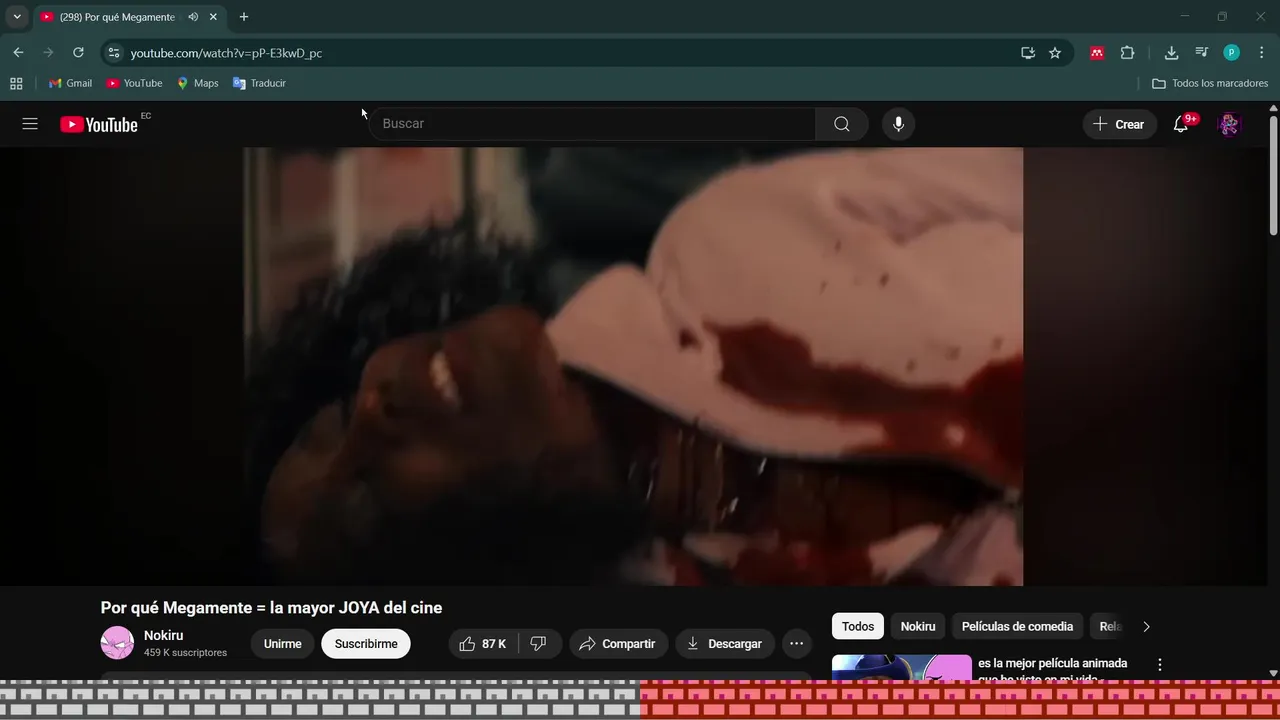The width and height of the screenshot is (1280, 720).
Task: Open Gmail bookmark
Action: click(x=70, y=83)
